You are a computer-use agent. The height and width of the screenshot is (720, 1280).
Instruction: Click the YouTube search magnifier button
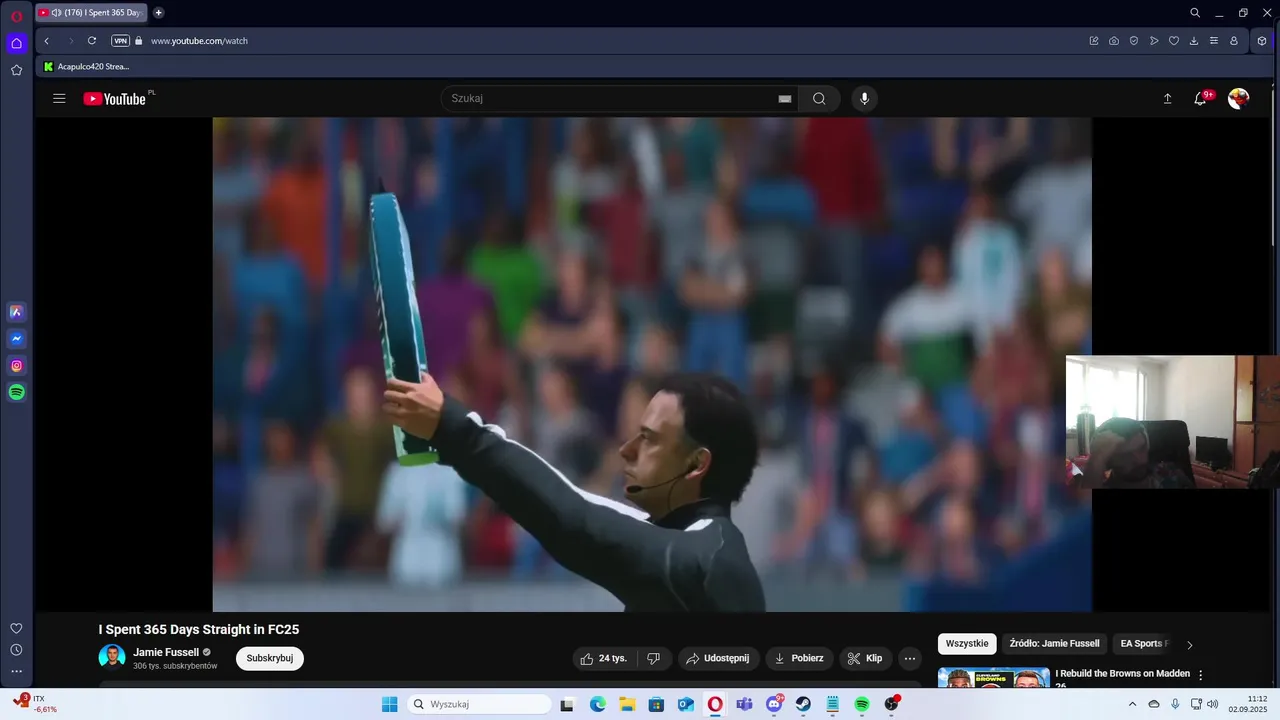click(x=819, y=98)
